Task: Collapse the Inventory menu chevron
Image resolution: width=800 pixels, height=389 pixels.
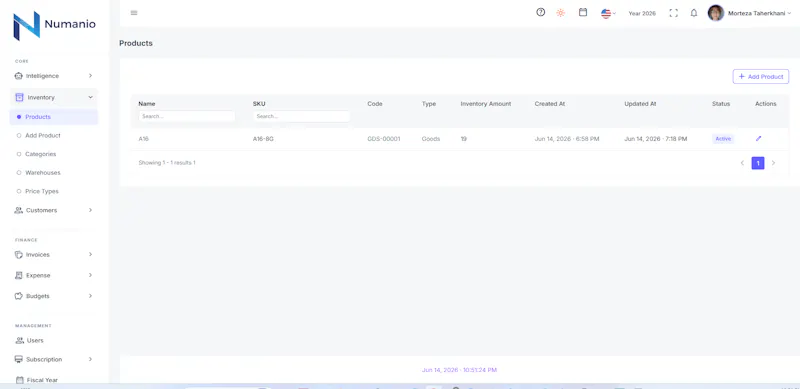Action: pyautogui.click(x=90, y=97)
